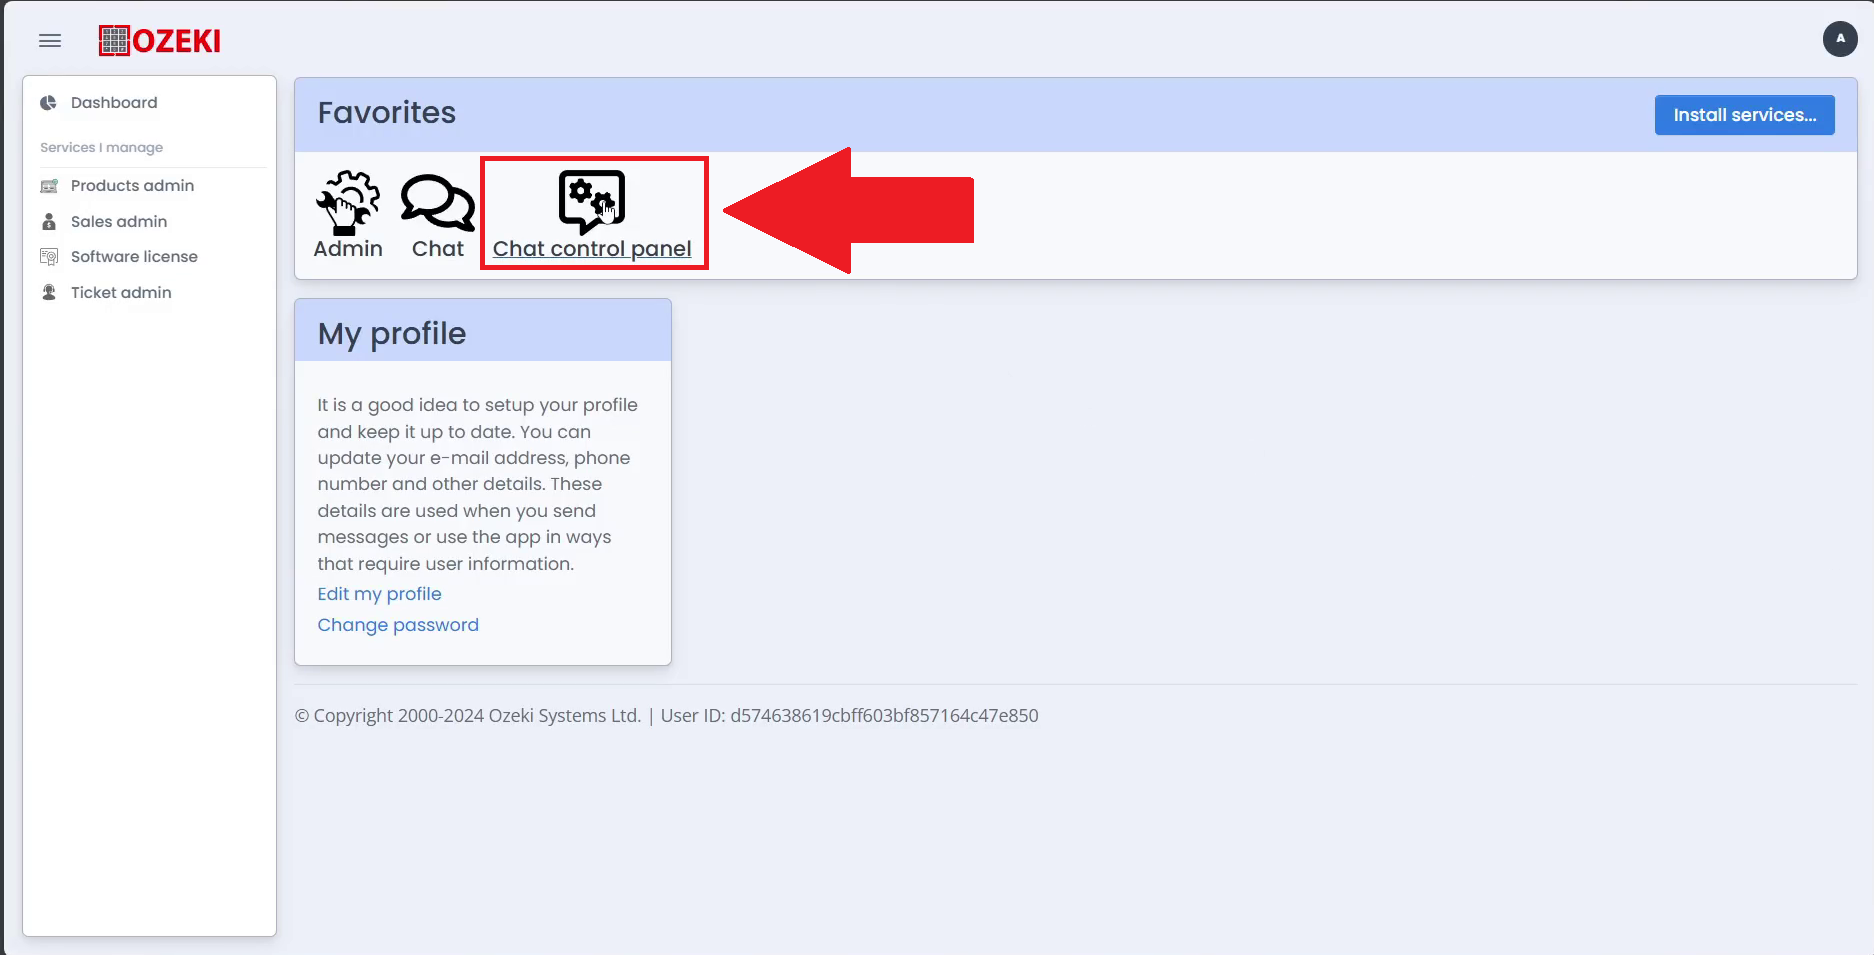Toggle the hamburger sidebar menu
This screenshot has height=955, width=1874.
tap(50, 41)
